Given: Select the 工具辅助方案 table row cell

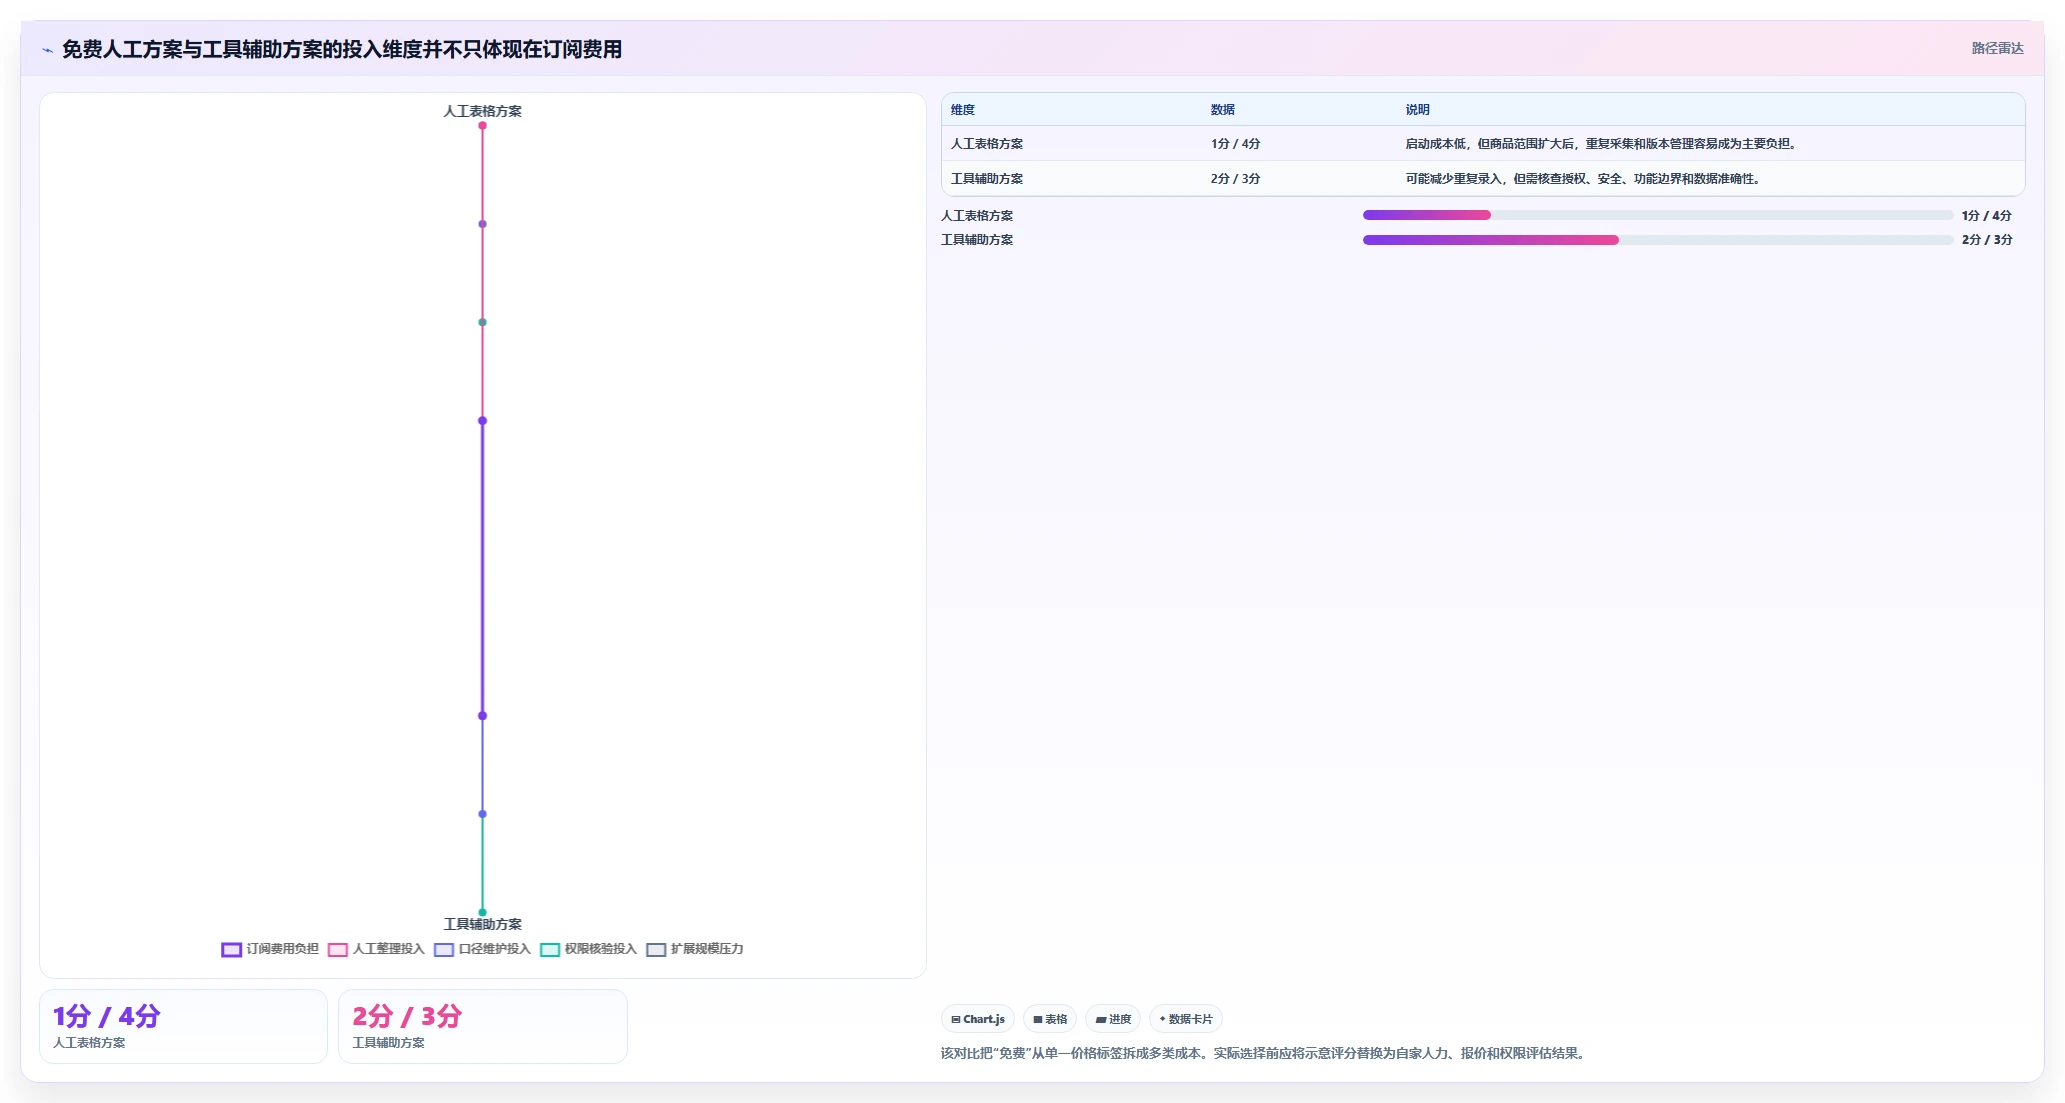Looking at the screenshot, I should 987,179.
